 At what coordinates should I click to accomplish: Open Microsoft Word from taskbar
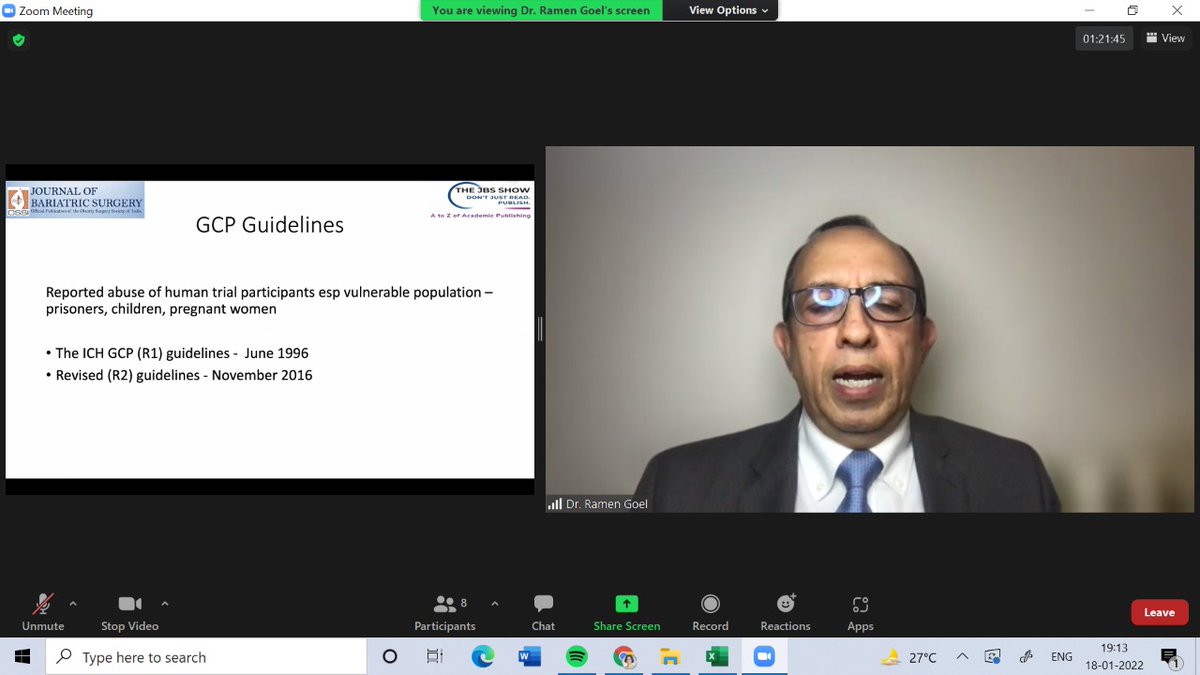pos(529,657)
